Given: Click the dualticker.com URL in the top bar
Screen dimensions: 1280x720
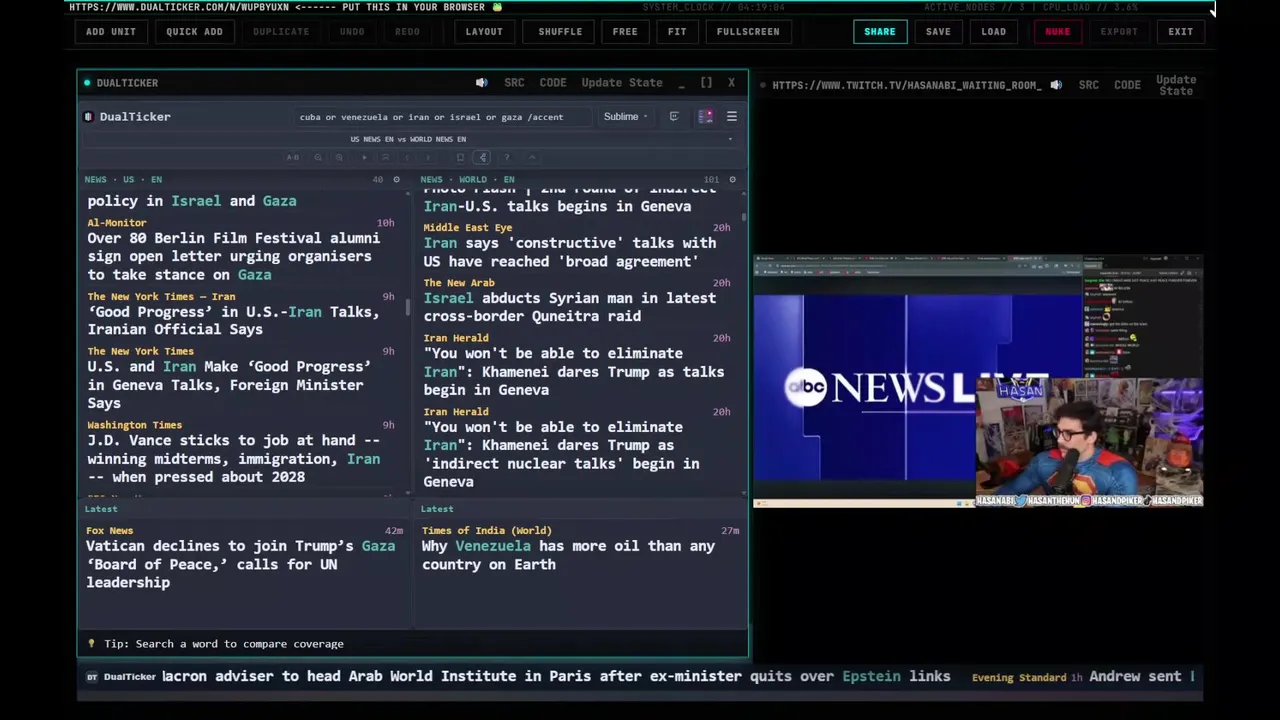Looking at the screenshot, I should (179, 7).
